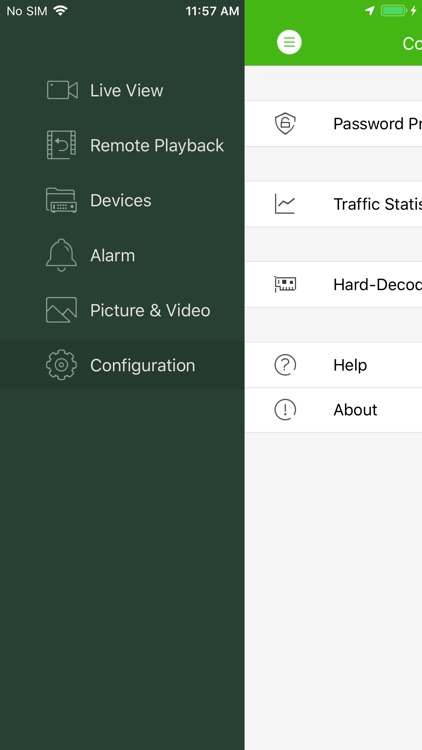Tap the Configuration gear icon
Viewport: 422px width, 750px height.
pyautogui.click(x=61, y=365)
